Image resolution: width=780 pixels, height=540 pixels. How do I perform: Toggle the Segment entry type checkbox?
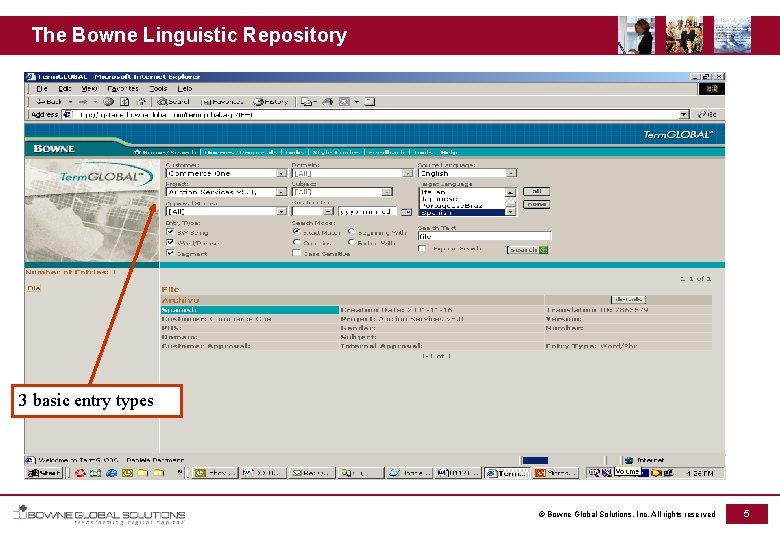(x=171, y=253)
